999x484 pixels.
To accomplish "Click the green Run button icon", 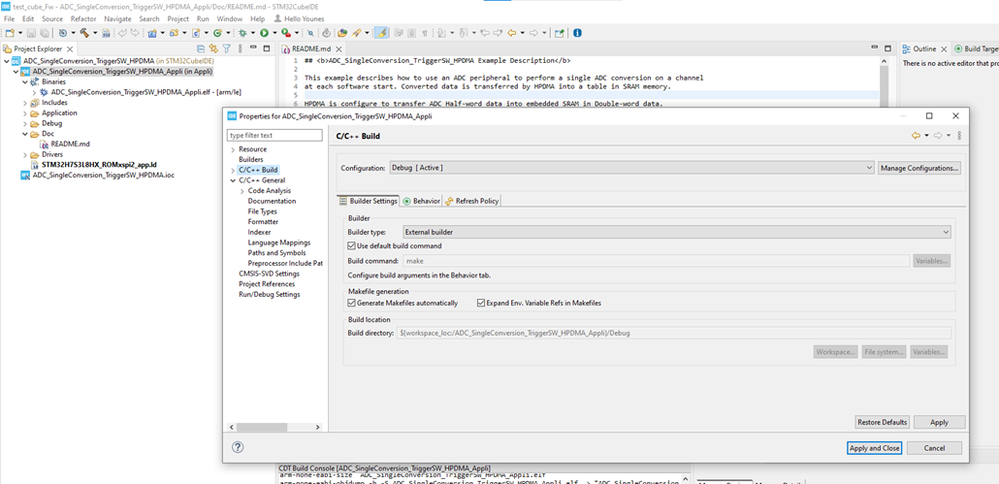I will (264, 33).
